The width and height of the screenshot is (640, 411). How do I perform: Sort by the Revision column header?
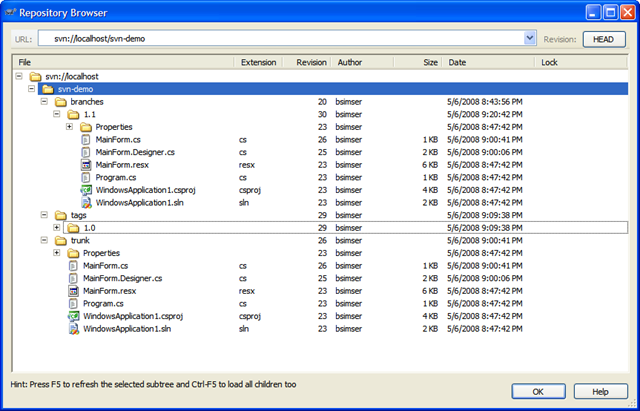coord(306,62)
